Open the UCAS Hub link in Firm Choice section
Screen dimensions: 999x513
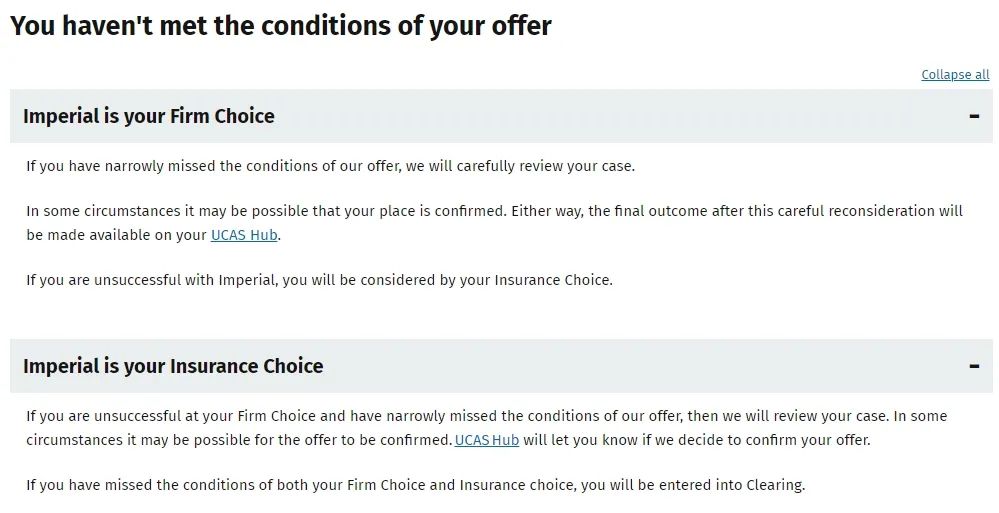(244, 235)
